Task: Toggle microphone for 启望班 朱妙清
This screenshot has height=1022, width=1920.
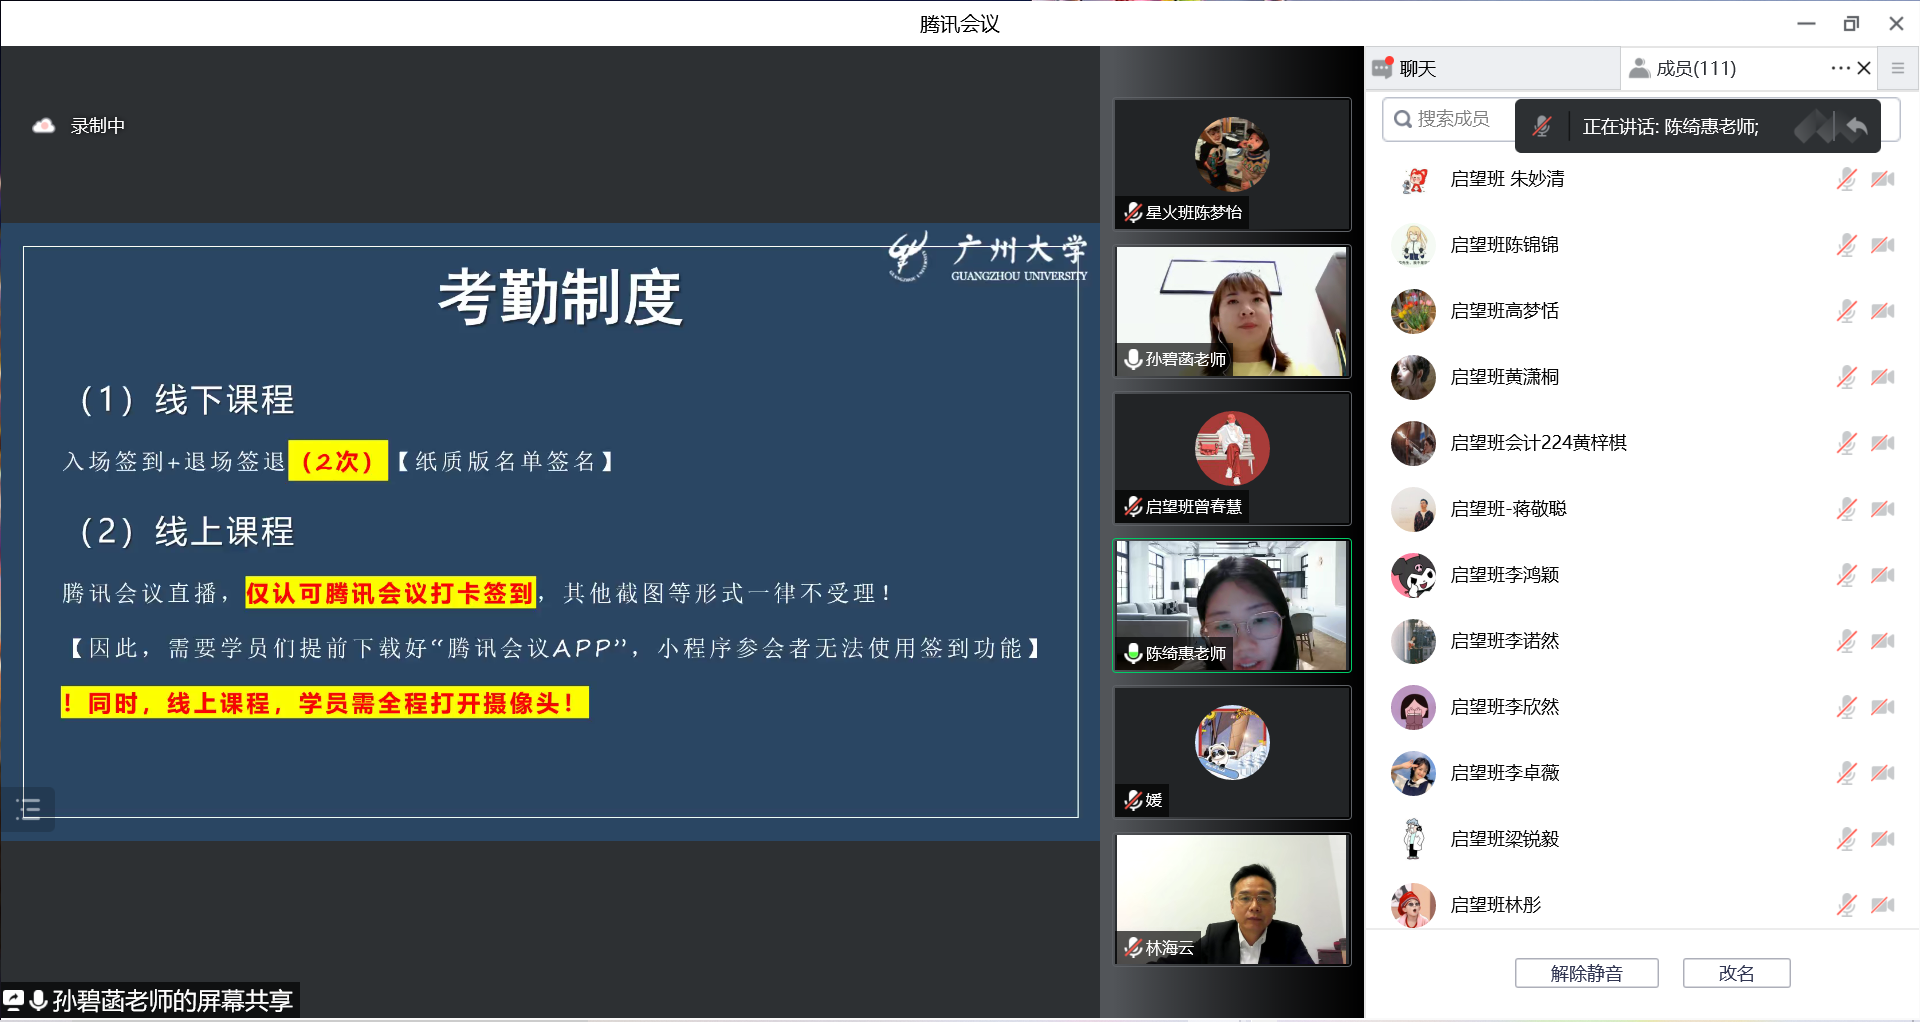Action: coord(1846,179)
